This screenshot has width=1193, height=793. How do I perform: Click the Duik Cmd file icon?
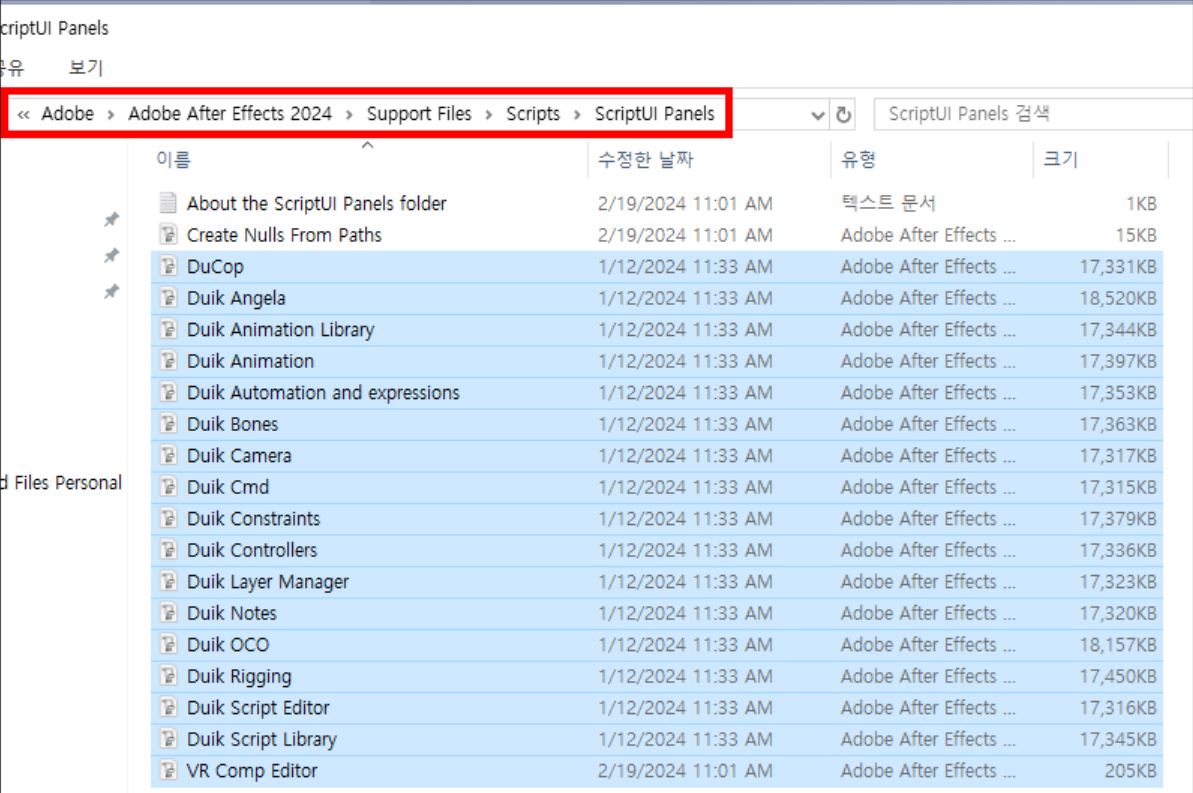pyautogui.click(x=168, y=487)
